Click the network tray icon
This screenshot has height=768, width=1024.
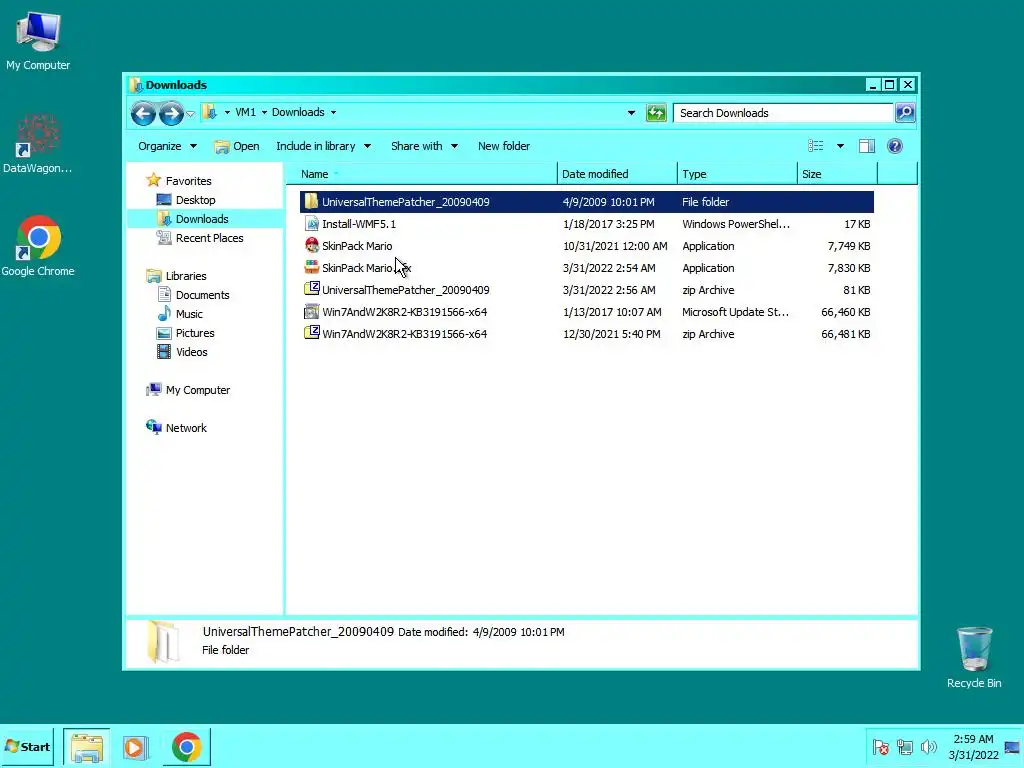pyautogui.click(x=904, y=746)
